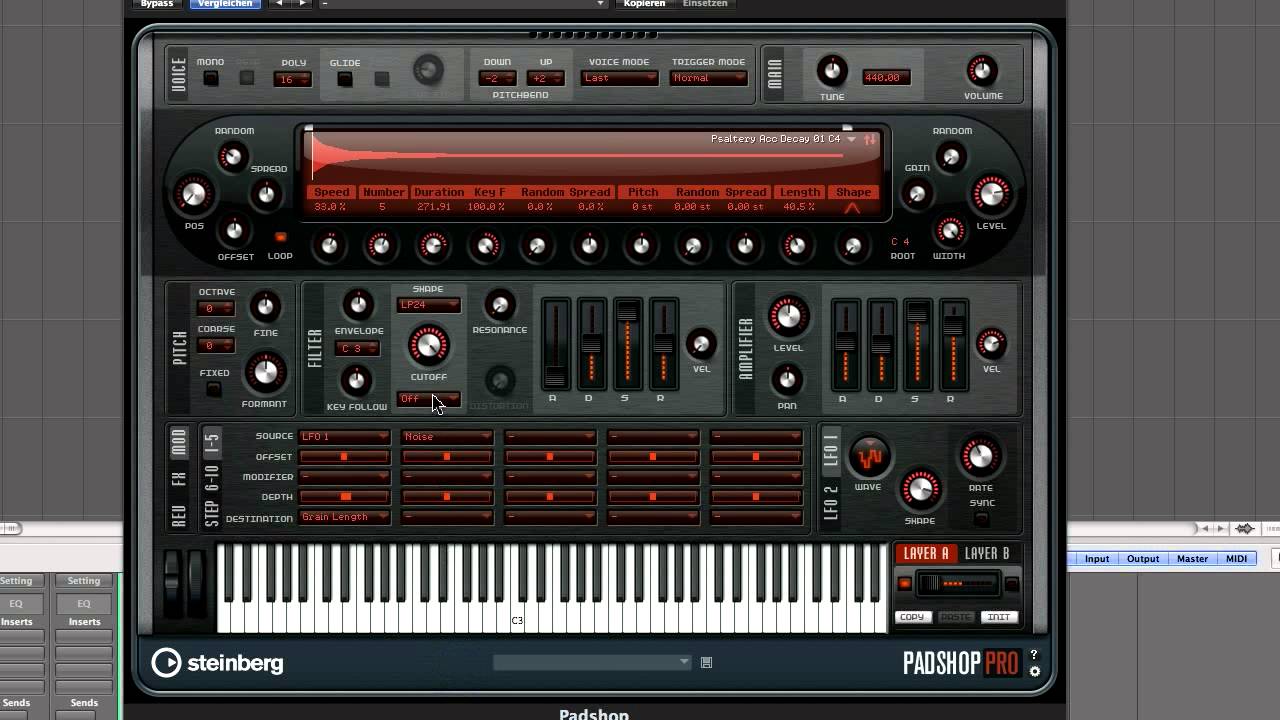The image size is (1280, 720).
Task: Switch to the FX tab
Action: 179,479
